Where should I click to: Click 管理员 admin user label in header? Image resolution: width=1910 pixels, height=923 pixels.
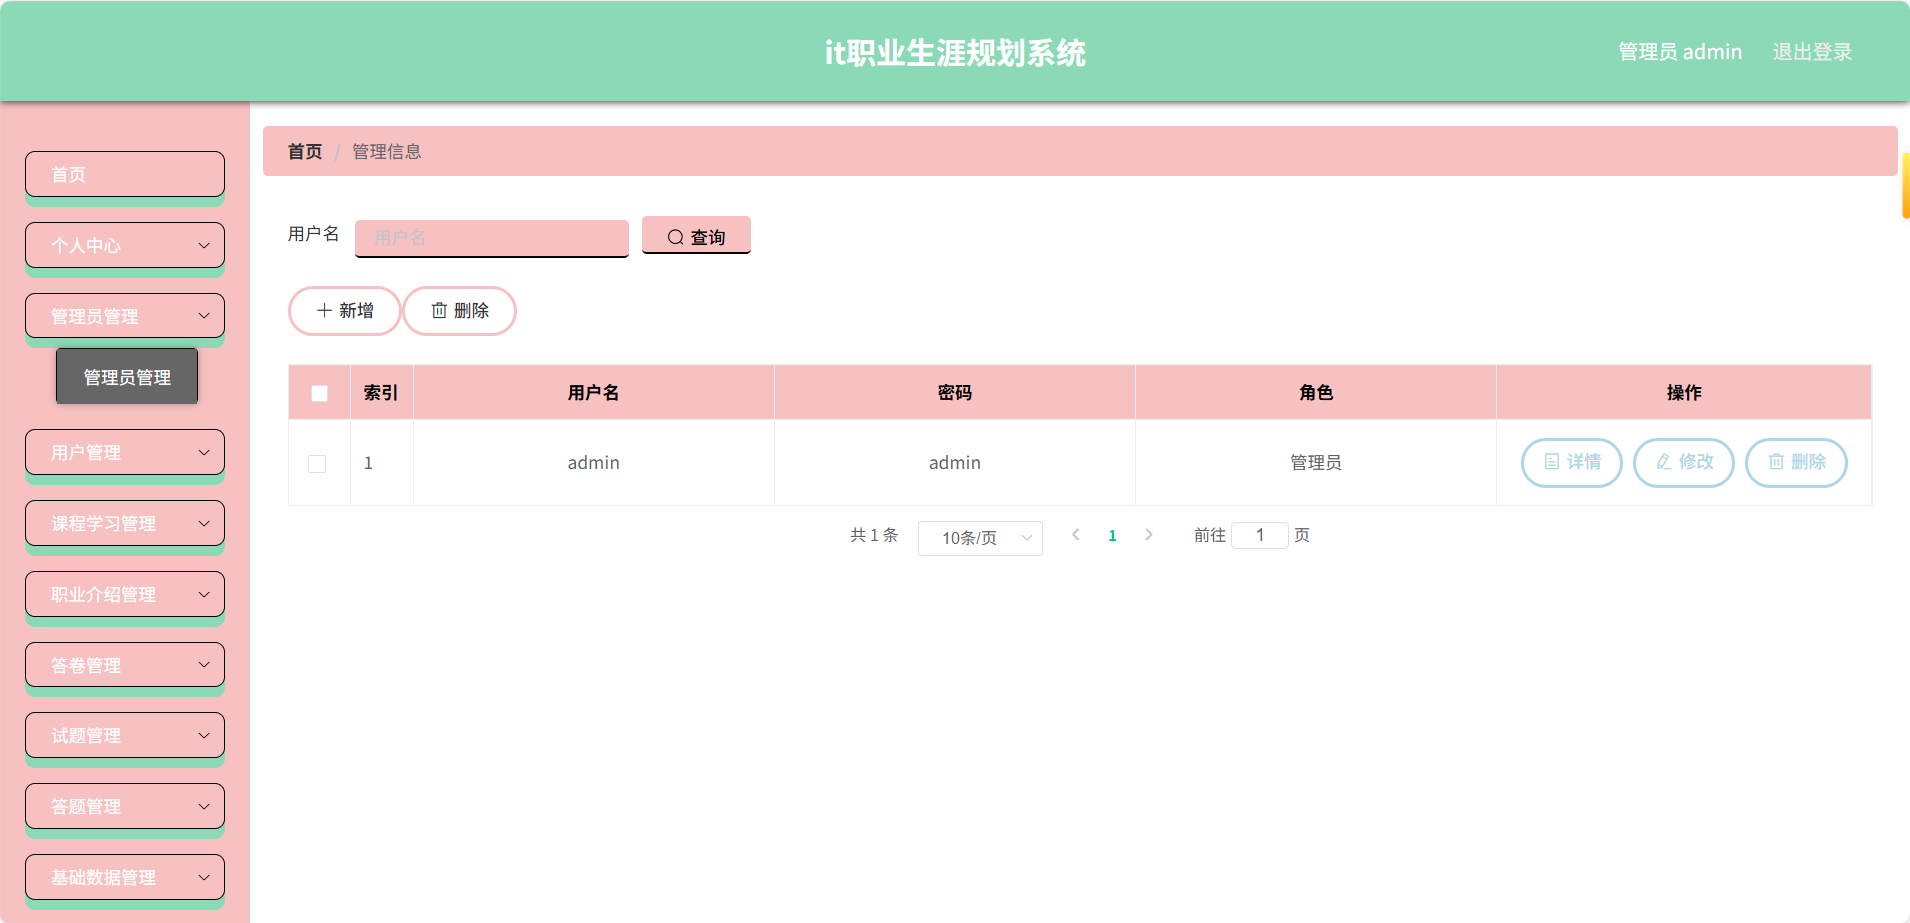click(x=1680, y=52)
